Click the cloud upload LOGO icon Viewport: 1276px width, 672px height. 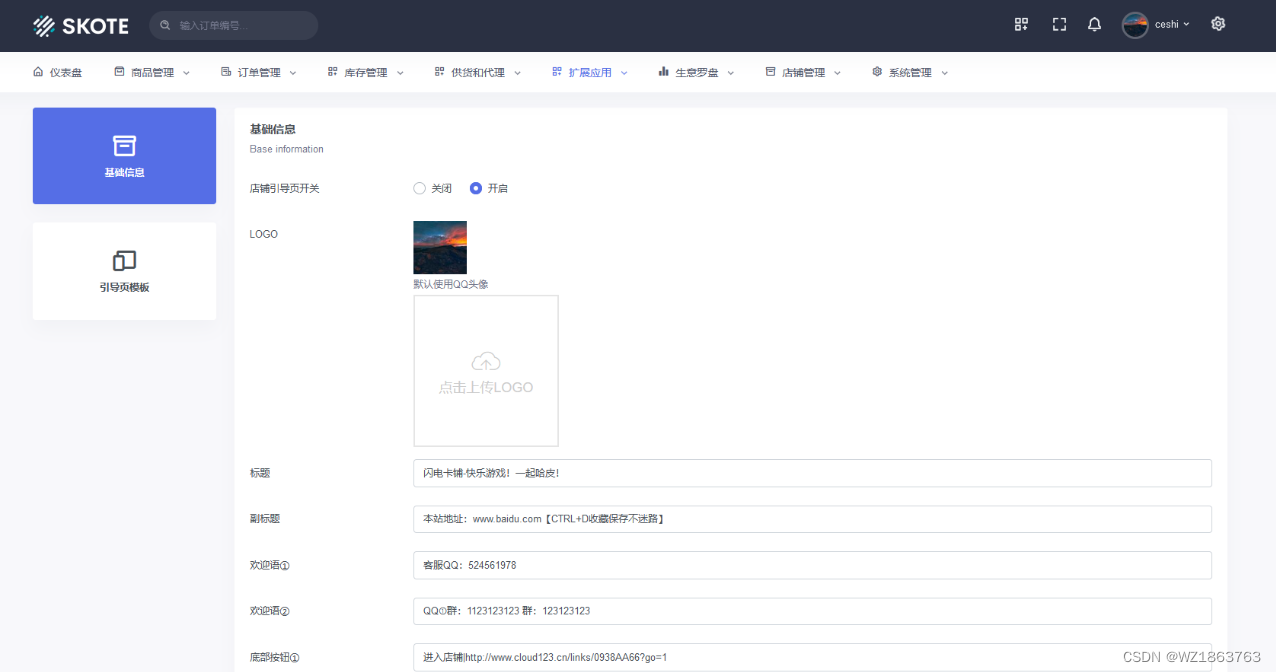(x=485, y=361)
